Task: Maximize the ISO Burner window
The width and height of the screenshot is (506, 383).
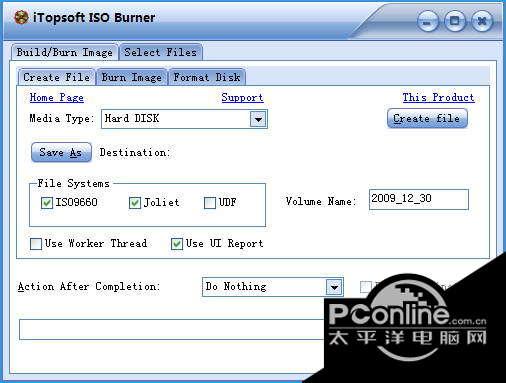Action: (x=455, y=21)
